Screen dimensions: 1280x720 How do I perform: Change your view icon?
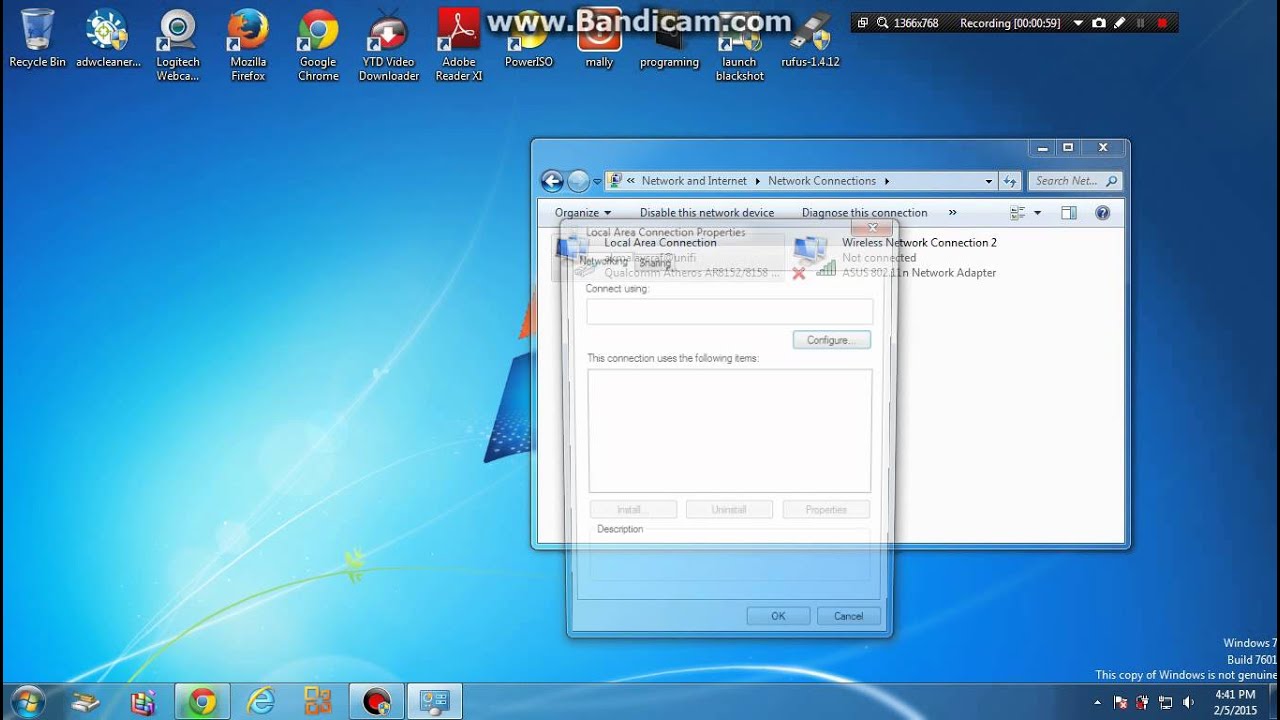click(1018, 213)
